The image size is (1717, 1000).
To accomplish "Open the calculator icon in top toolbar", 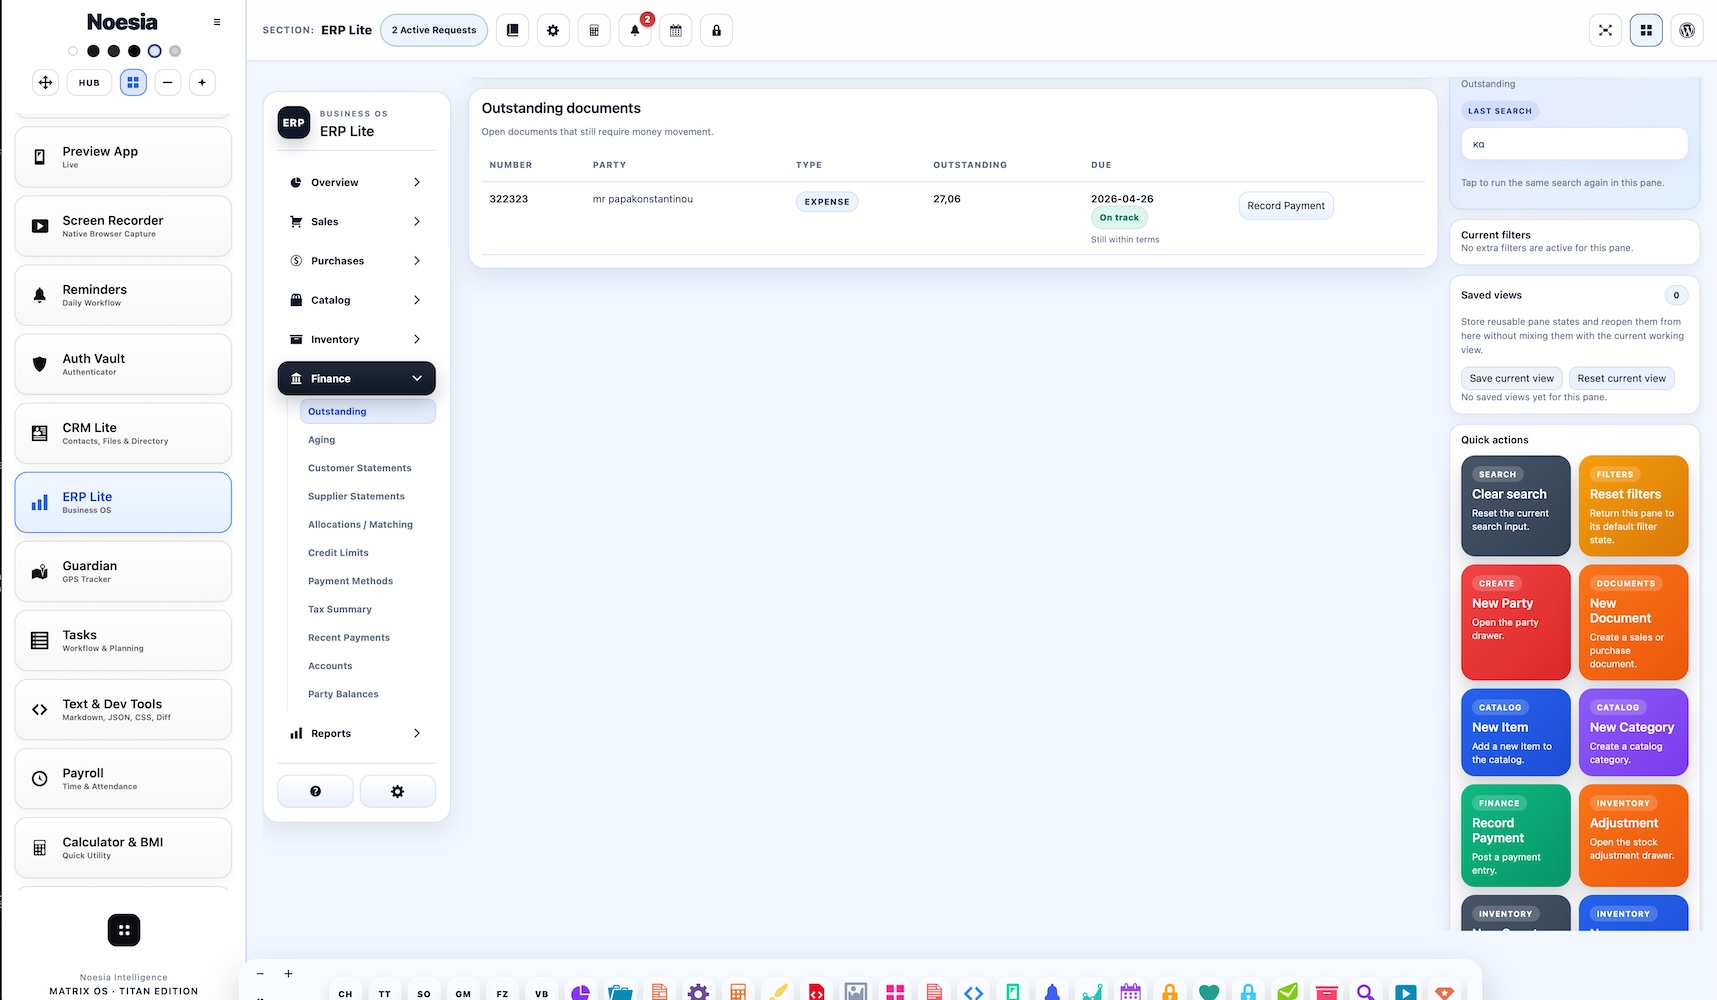I will click(594, 30).
